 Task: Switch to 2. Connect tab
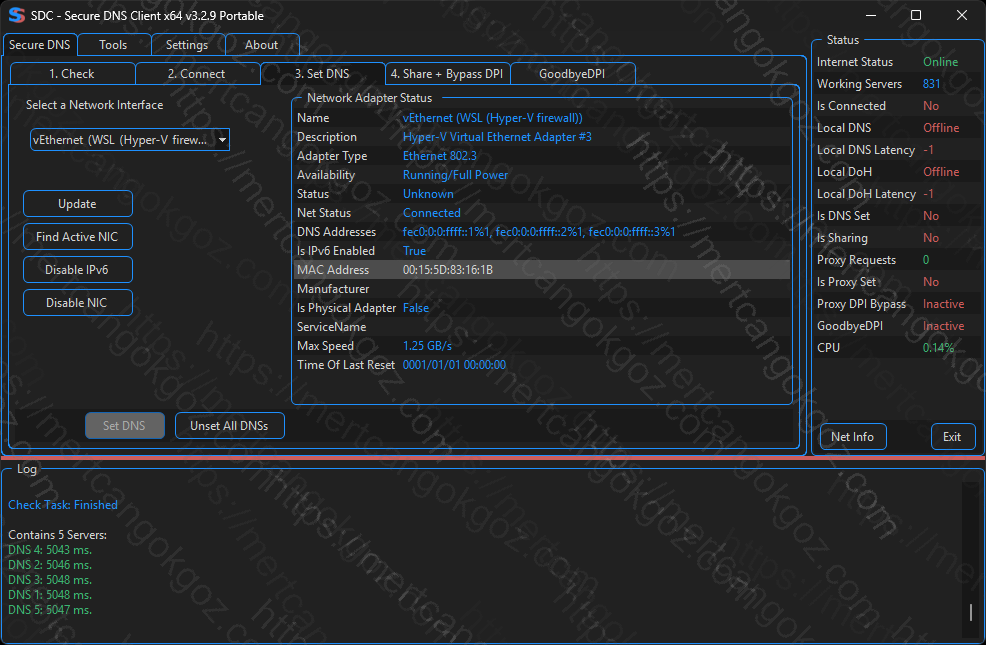pyautogui.click(x=196, y=74)
